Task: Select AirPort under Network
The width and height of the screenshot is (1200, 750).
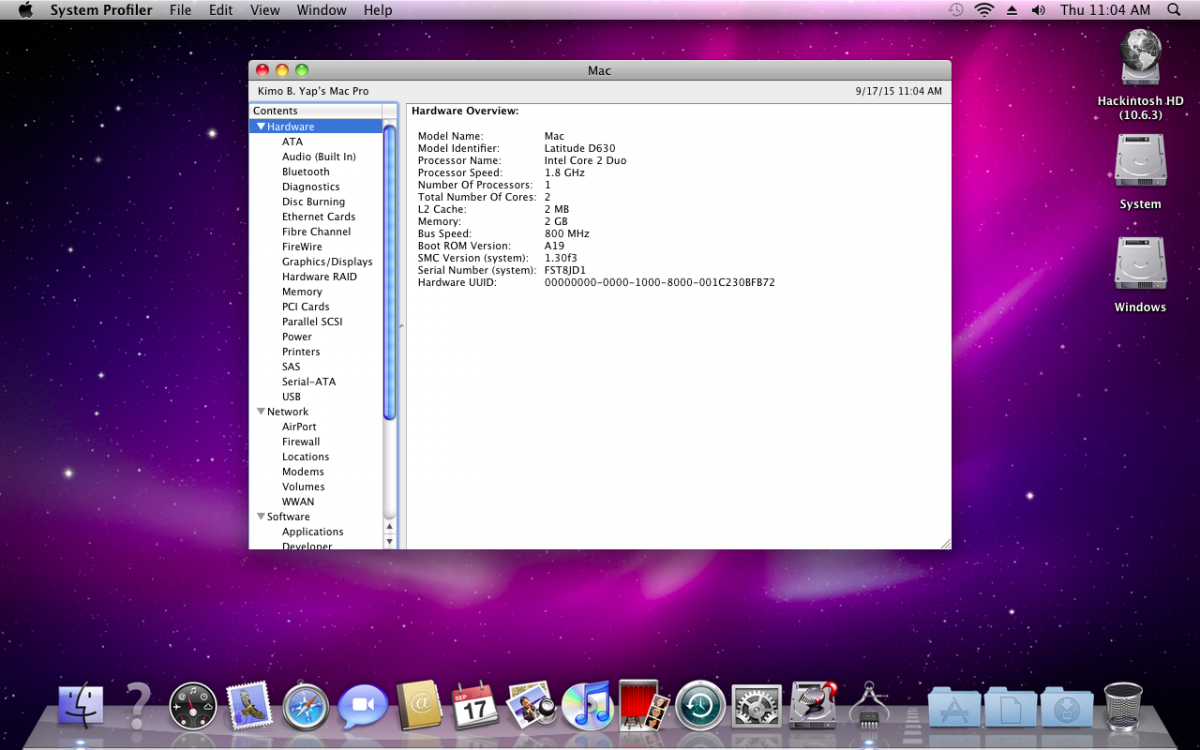Action: tap(299, 427)
